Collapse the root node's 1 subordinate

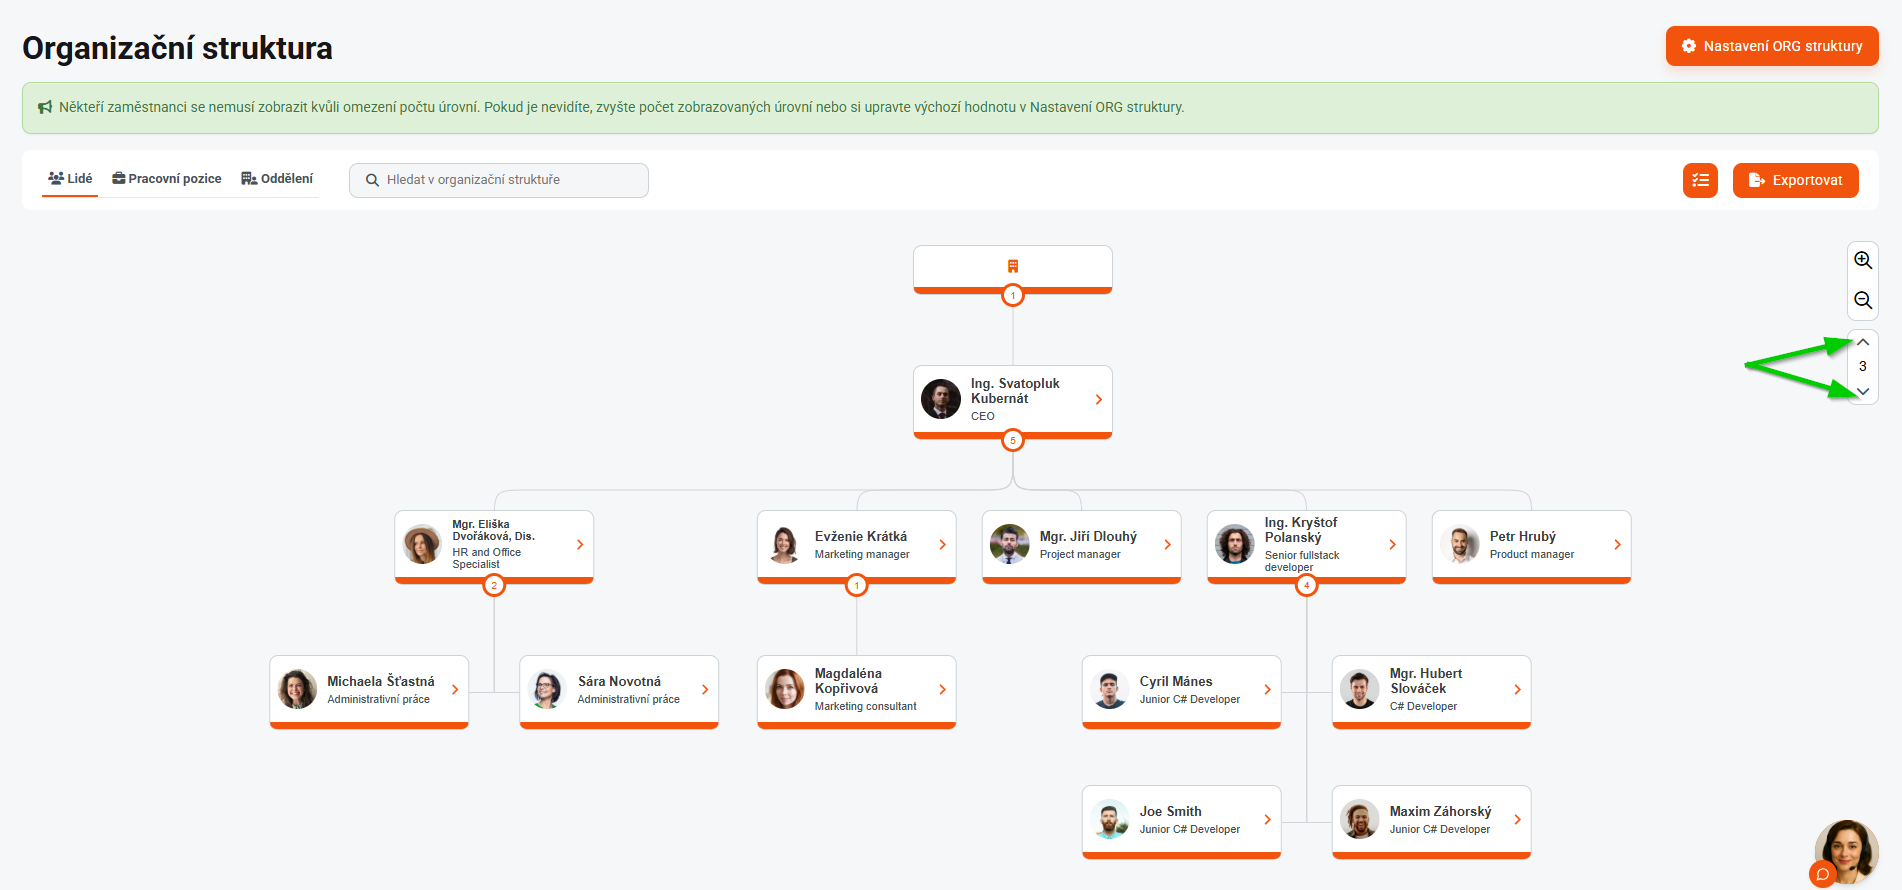(1013, 296)
